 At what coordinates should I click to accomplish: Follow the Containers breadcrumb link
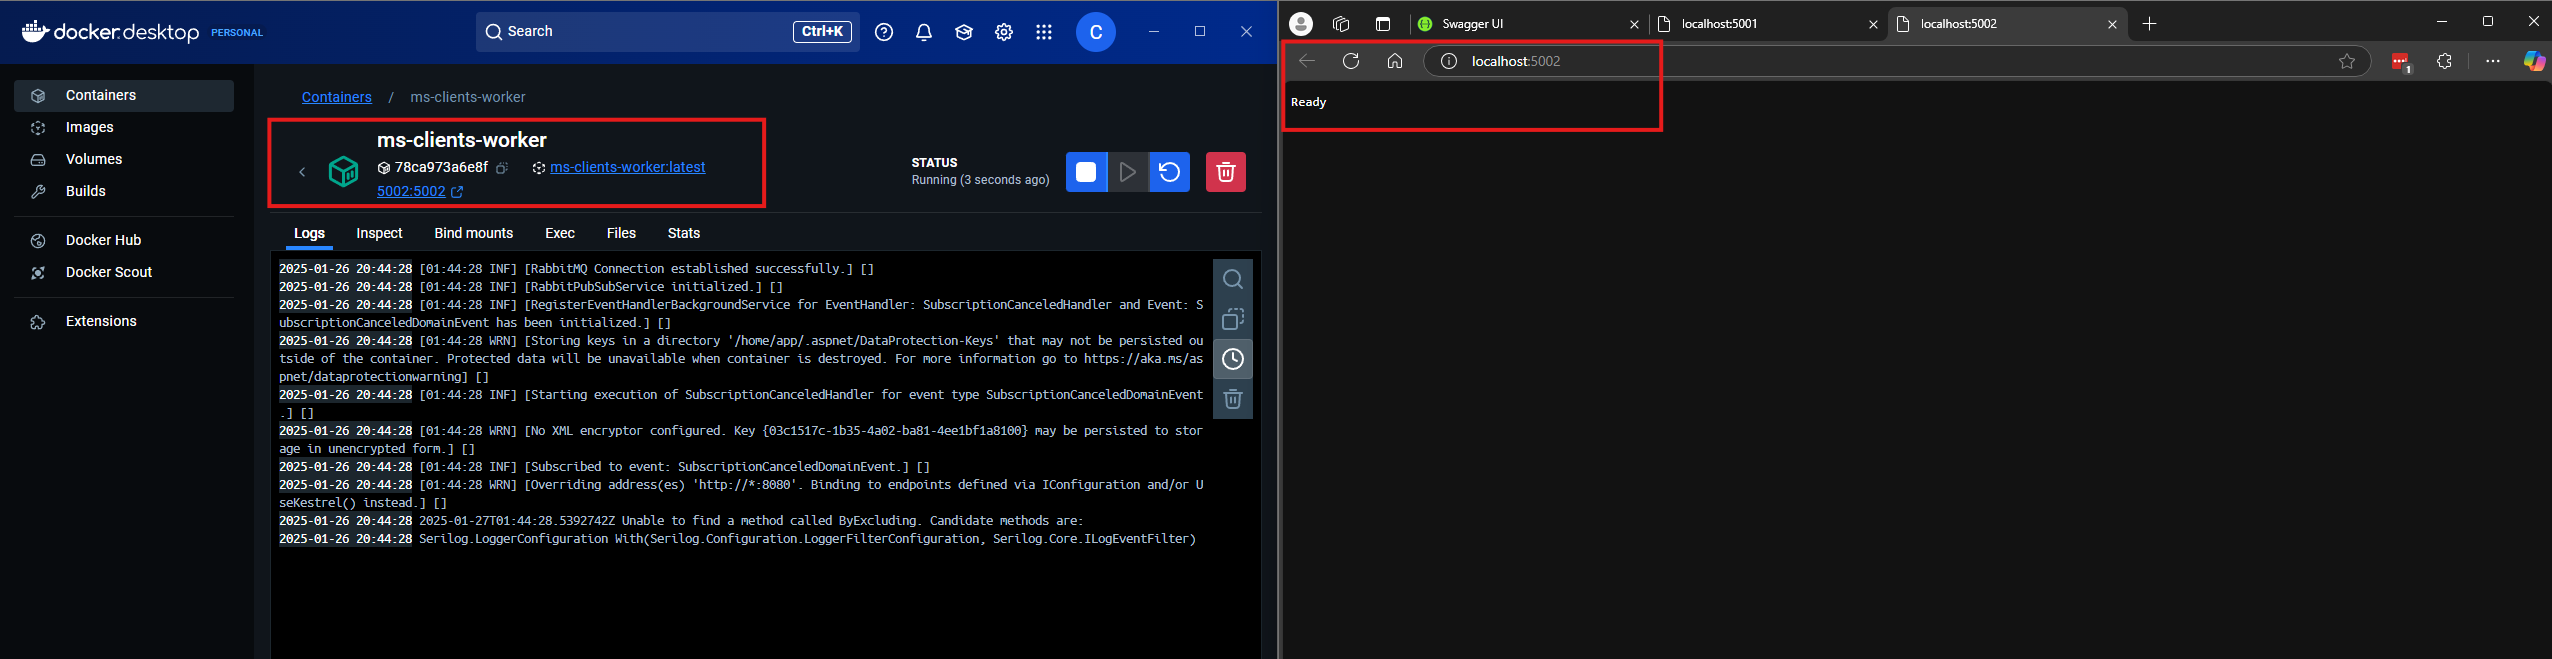[337, 97]
